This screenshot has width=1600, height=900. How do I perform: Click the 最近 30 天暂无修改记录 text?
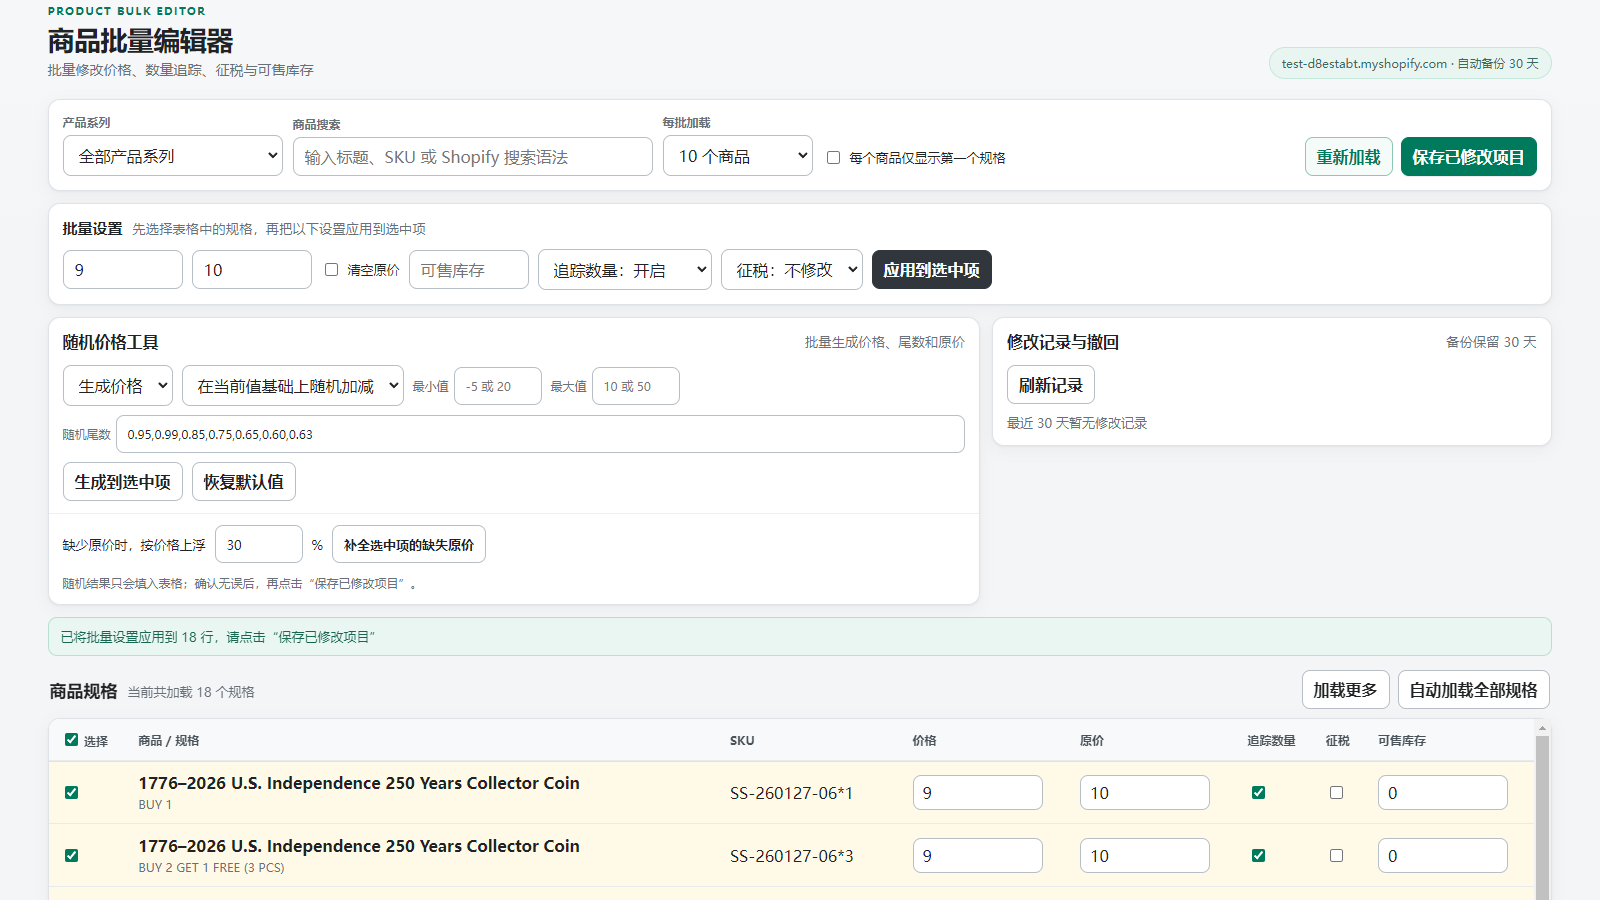[x=1077, y=423]
